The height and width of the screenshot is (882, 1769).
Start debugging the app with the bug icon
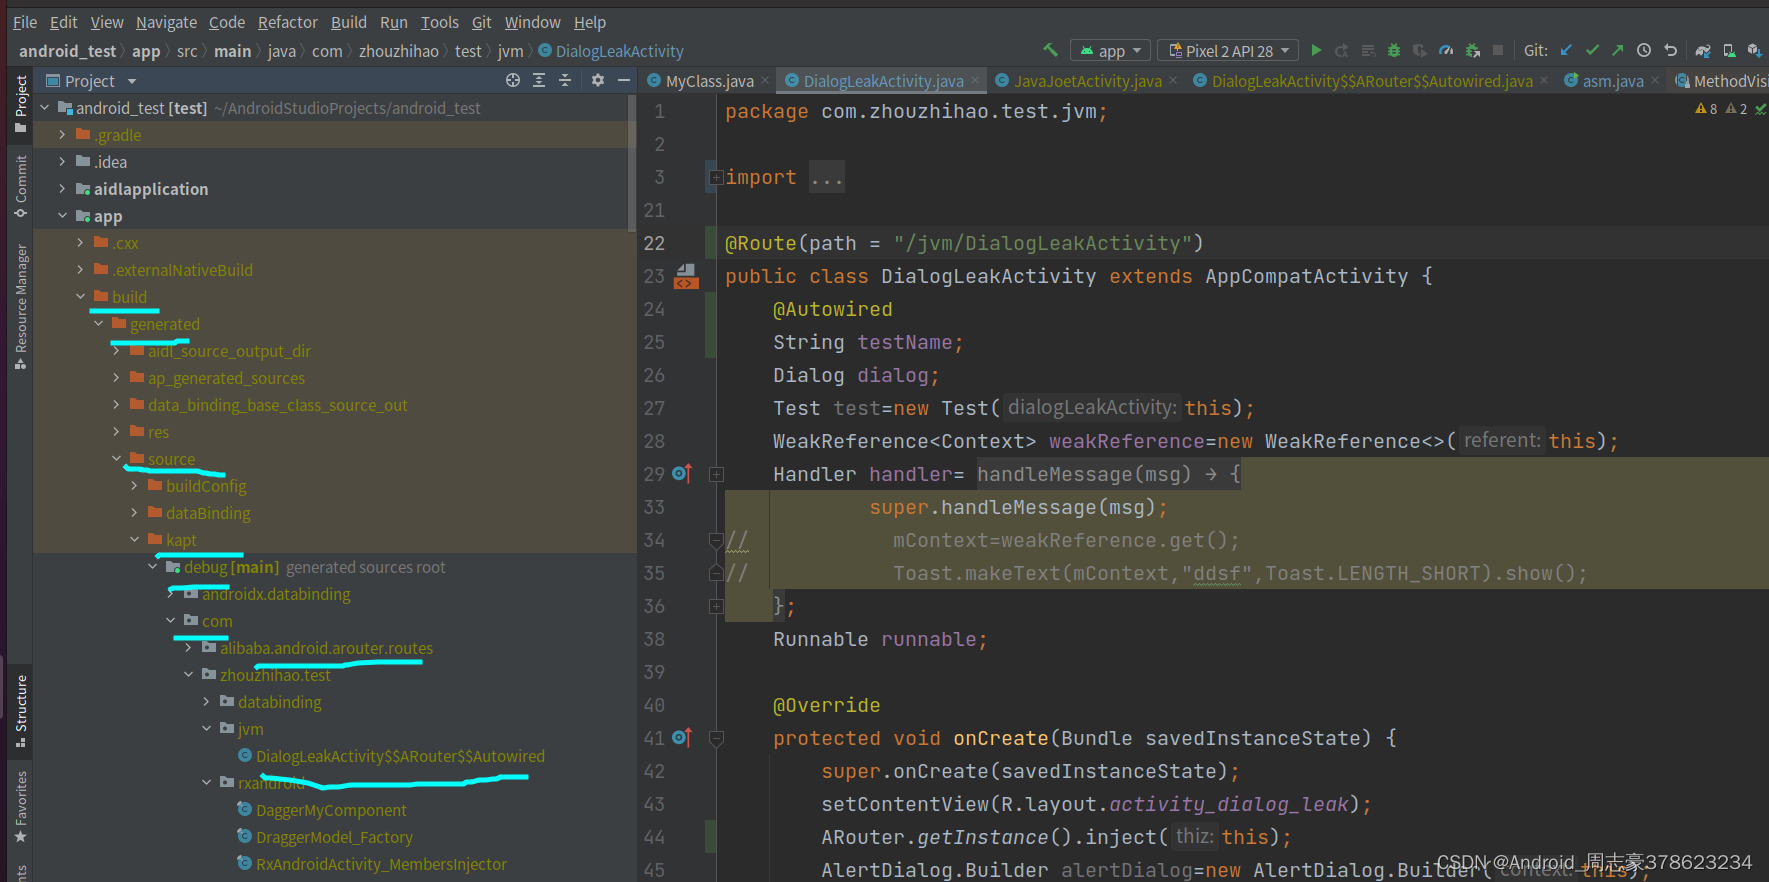click(1394, 50)
